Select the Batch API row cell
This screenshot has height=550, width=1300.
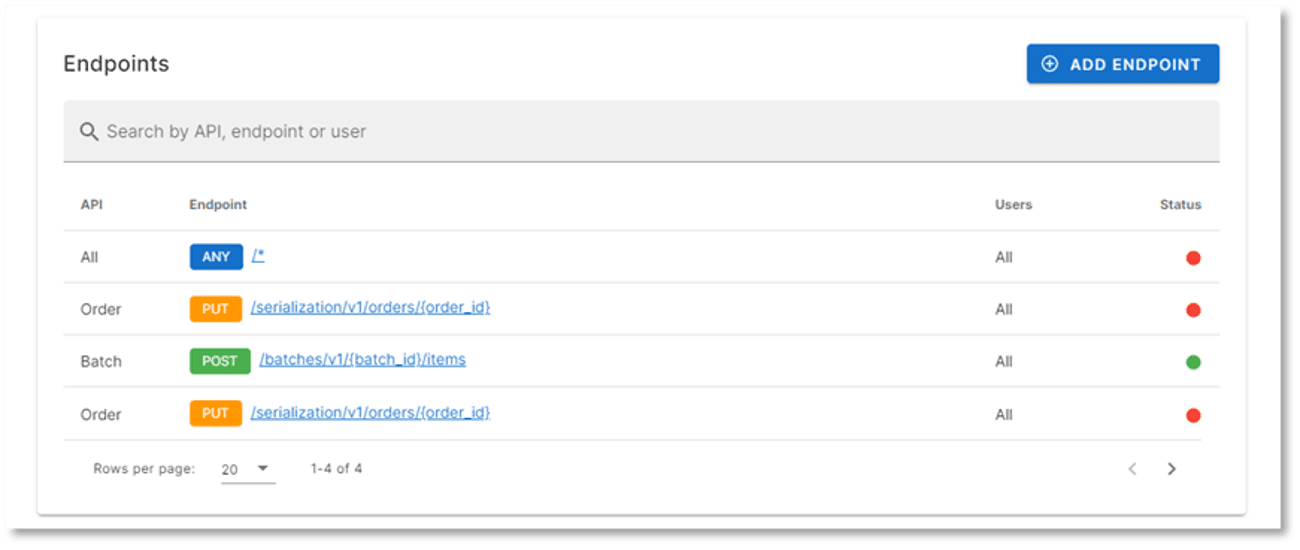(101, 361)
